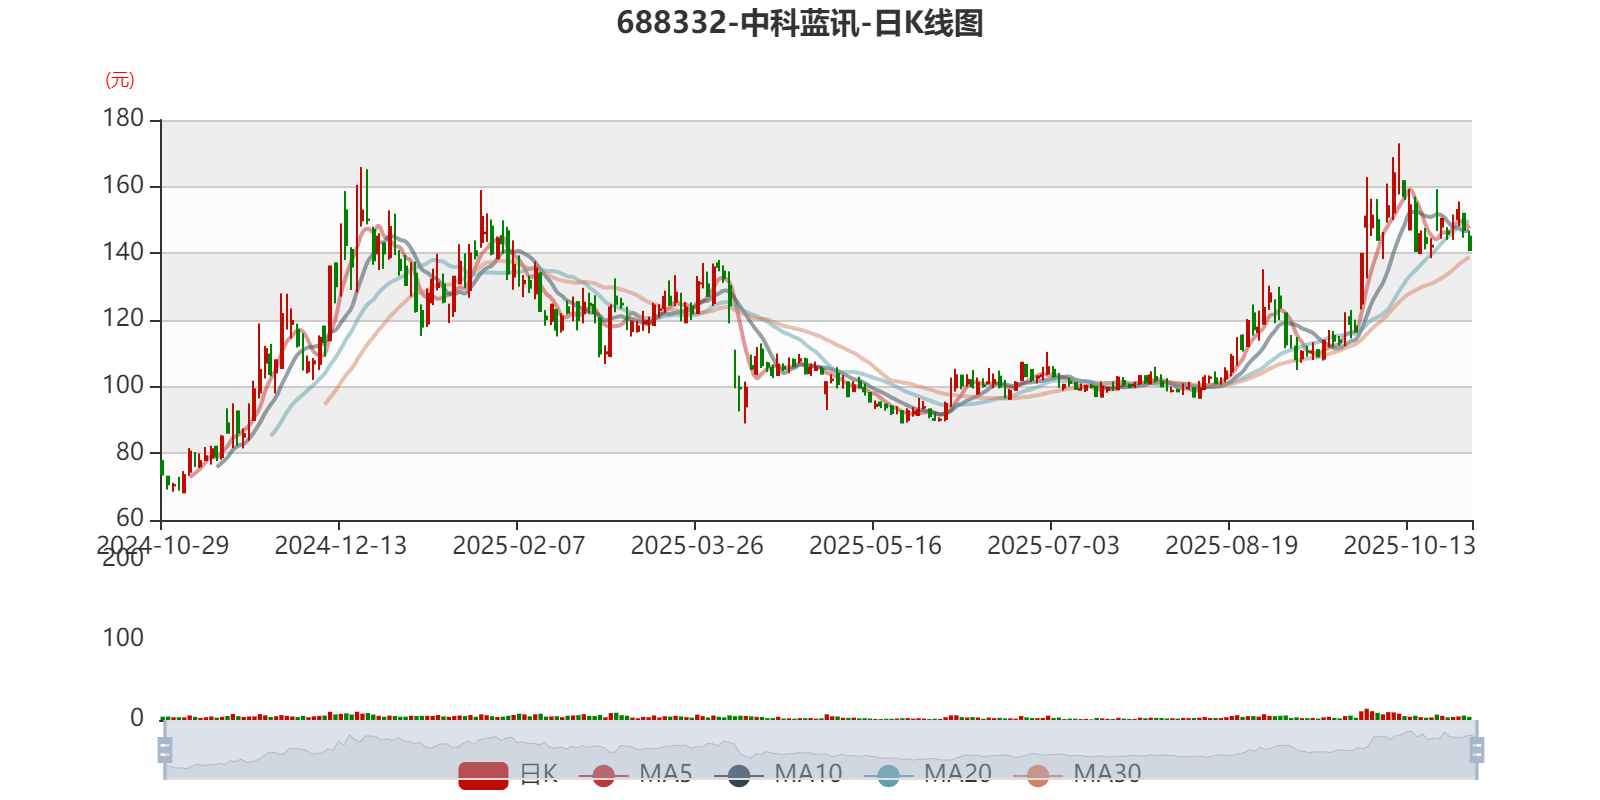The width and height of the screenshot is (1600, 800).
Task: Toggle the MA20 line legend
Action: click(927, 774)
